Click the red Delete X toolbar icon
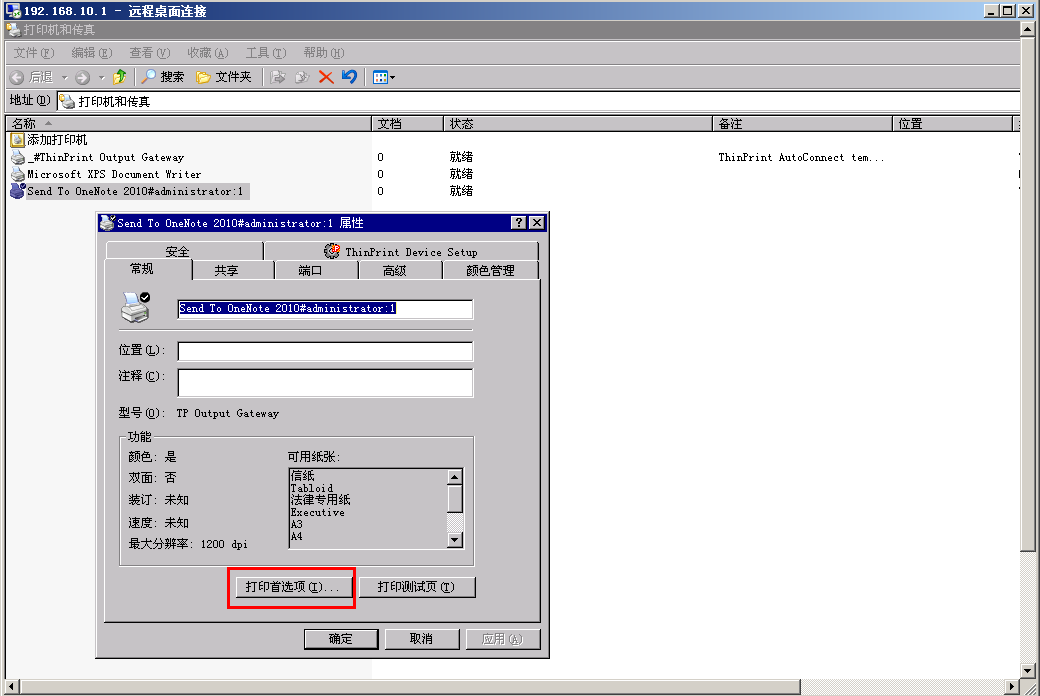 (326, 77)
